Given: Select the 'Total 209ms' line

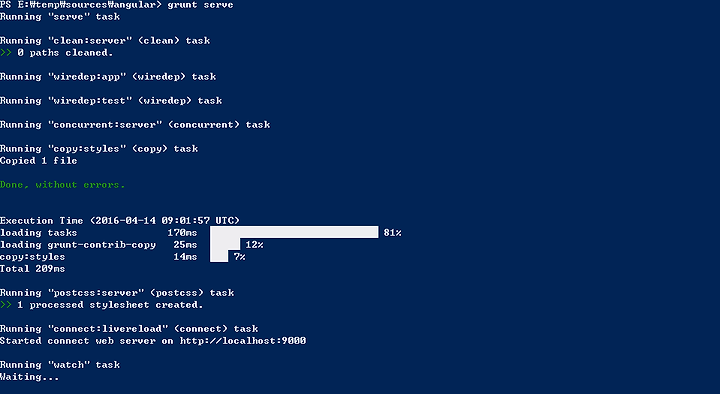Looking at the screenshot, I should point(33,269).
